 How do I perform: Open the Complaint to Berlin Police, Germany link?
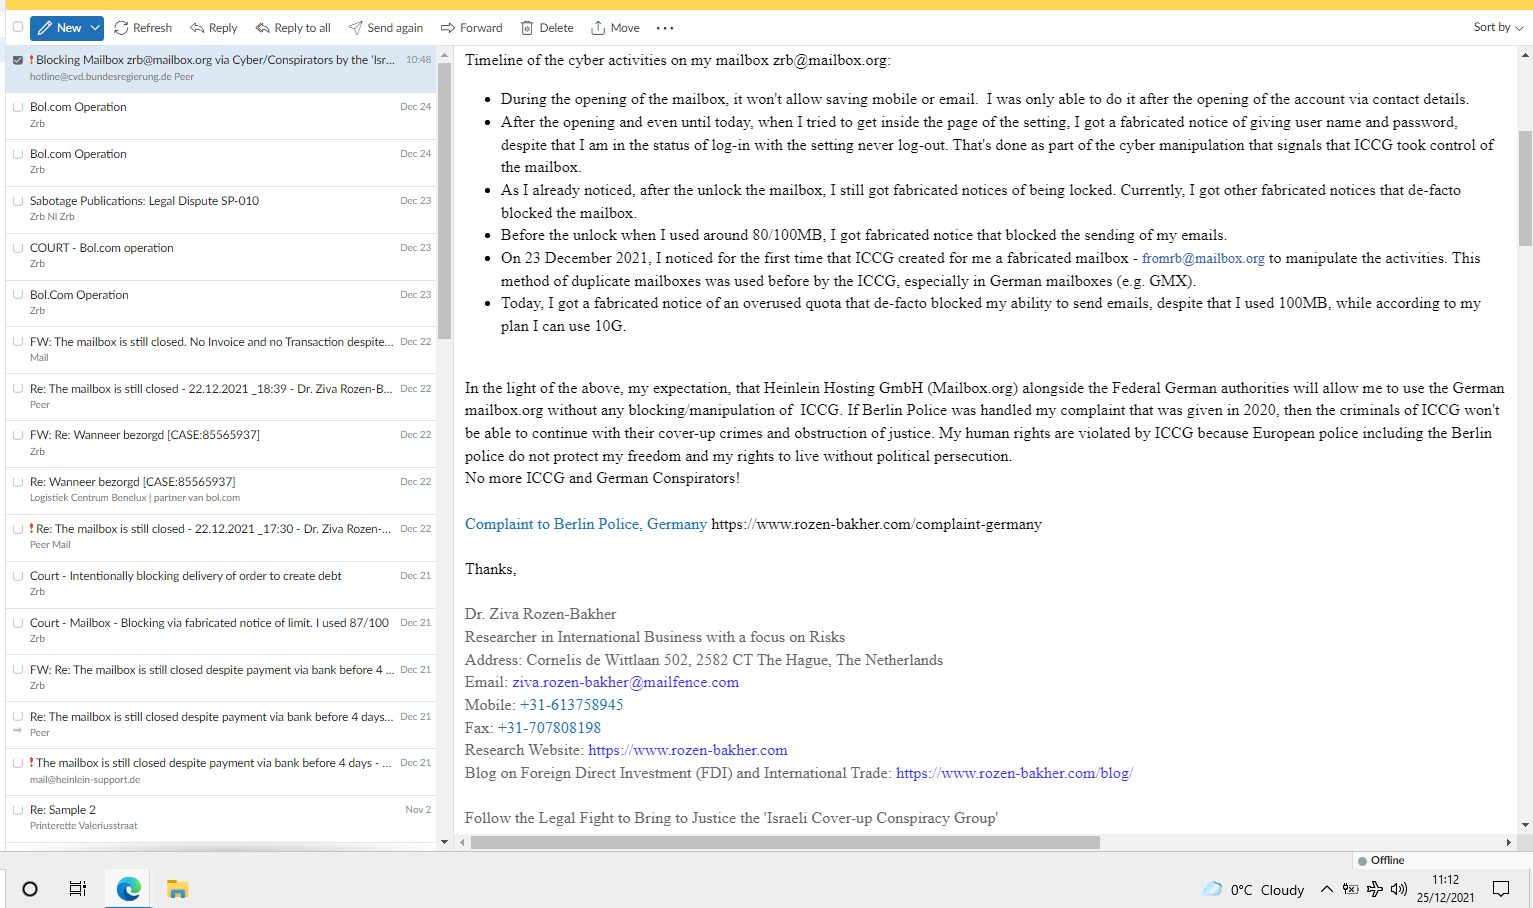click(586, 524)
